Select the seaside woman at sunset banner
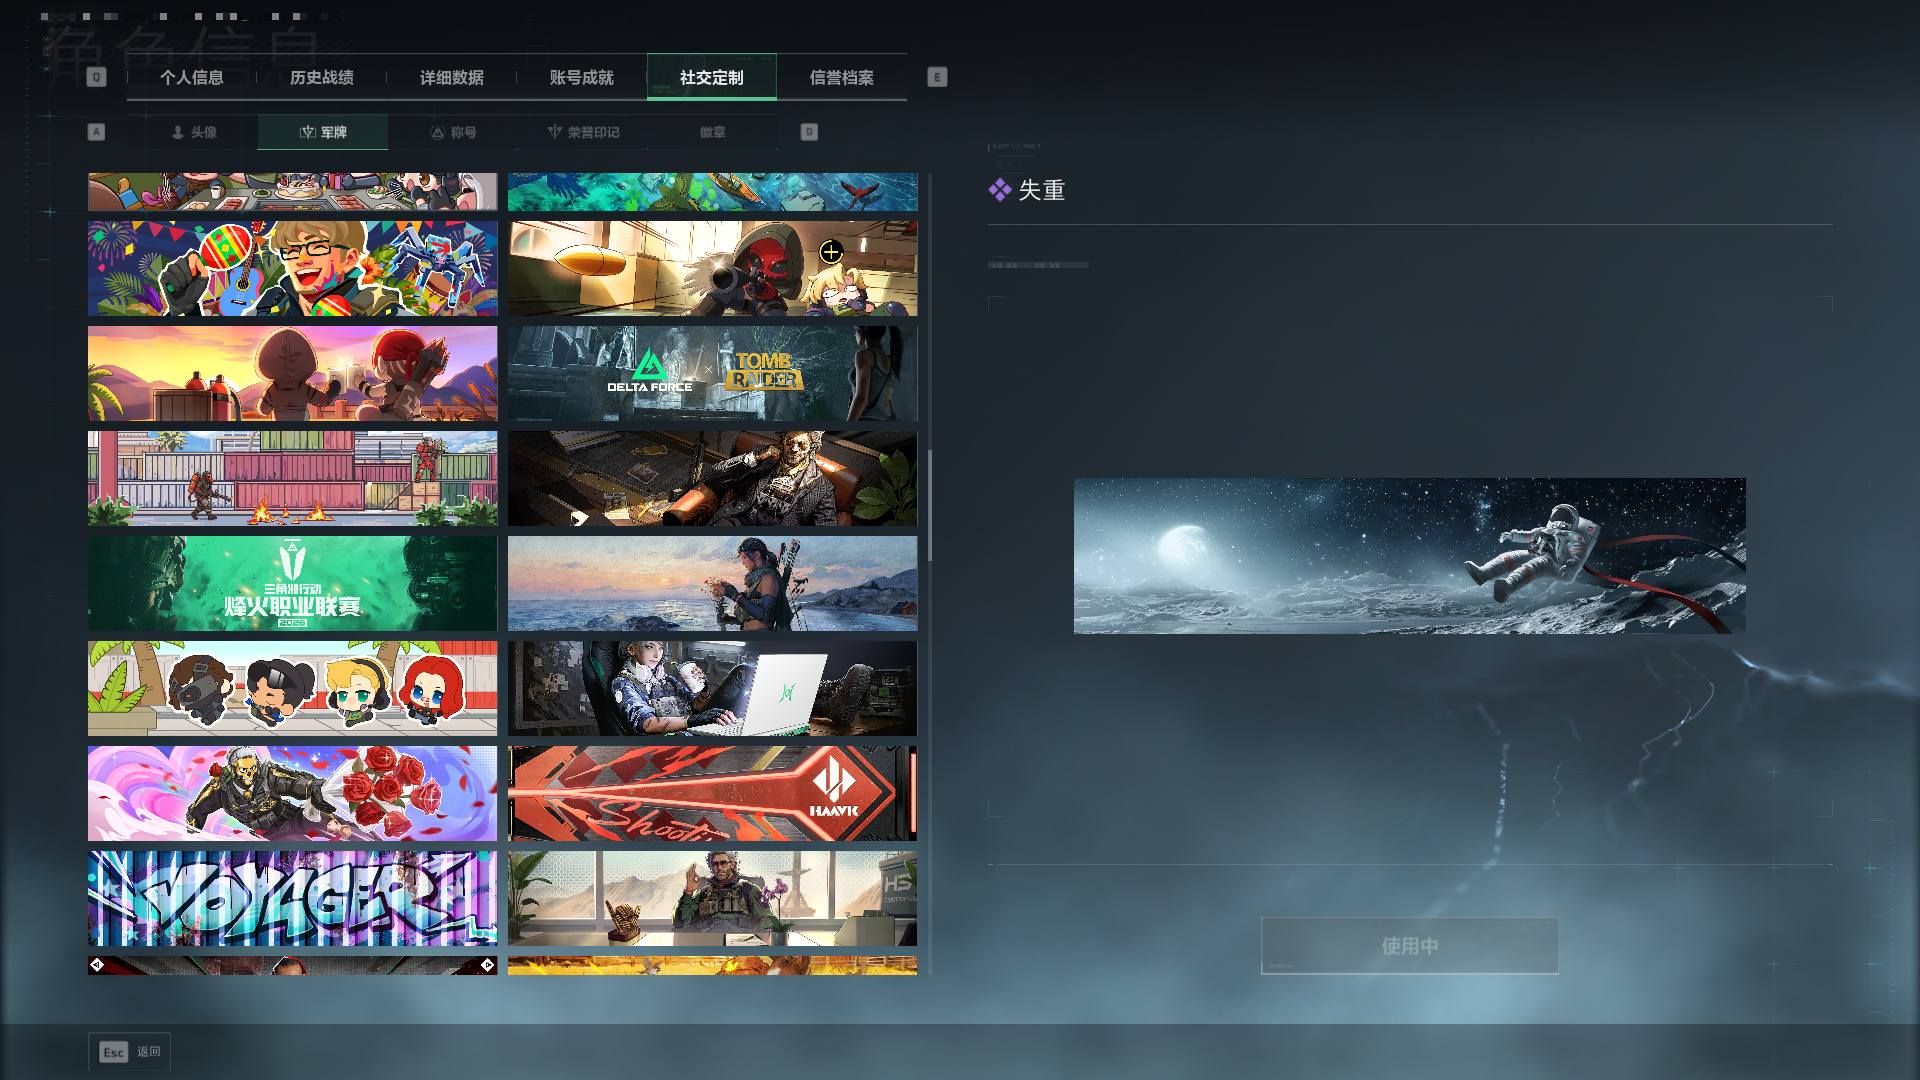1920x1080 pixels. [712, 583]
